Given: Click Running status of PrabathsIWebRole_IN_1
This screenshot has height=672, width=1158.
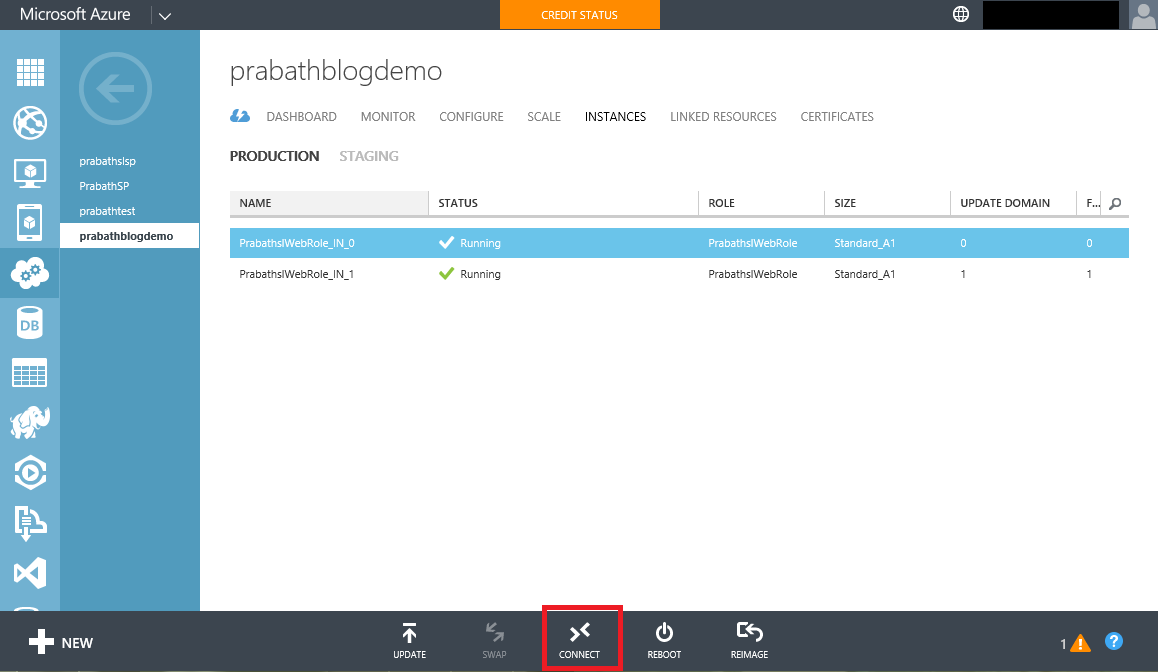Looking at the screenshot, I should point(480,274).
